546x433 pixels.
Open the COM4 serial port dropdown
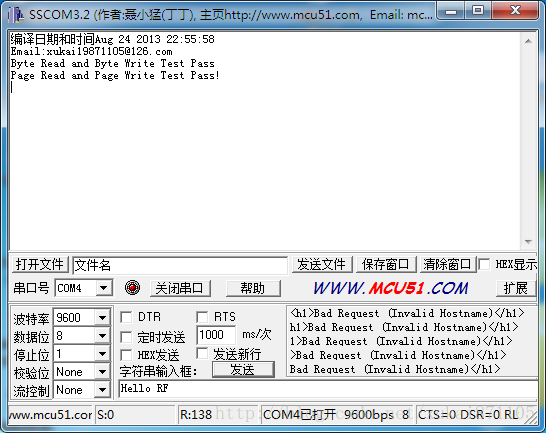103,288
